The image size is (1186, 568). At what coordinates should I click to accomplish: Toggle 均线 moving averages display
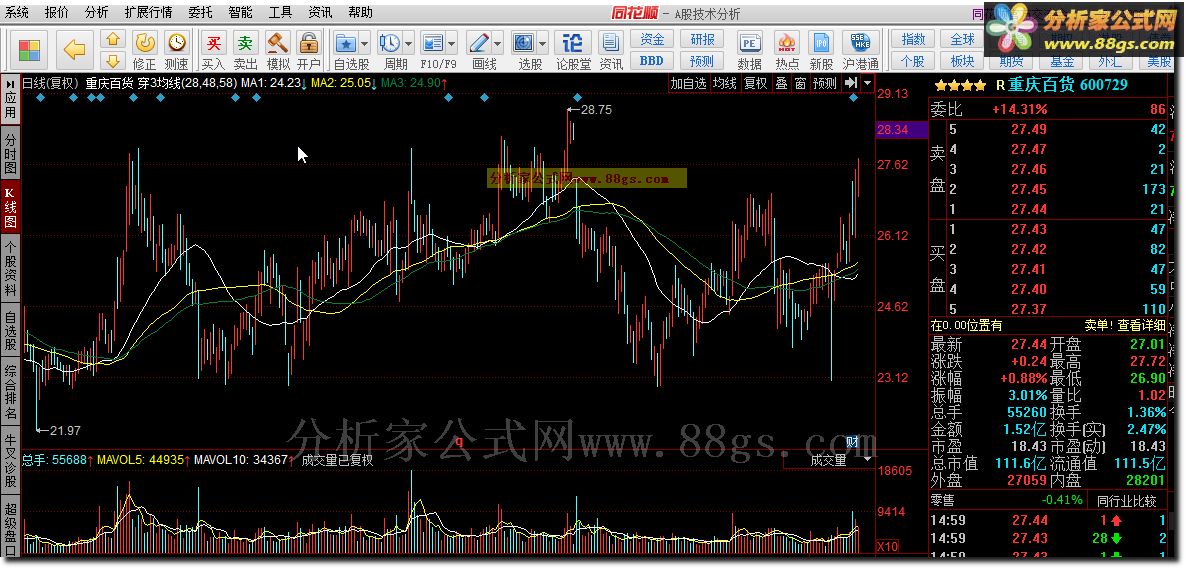(725, 83)
